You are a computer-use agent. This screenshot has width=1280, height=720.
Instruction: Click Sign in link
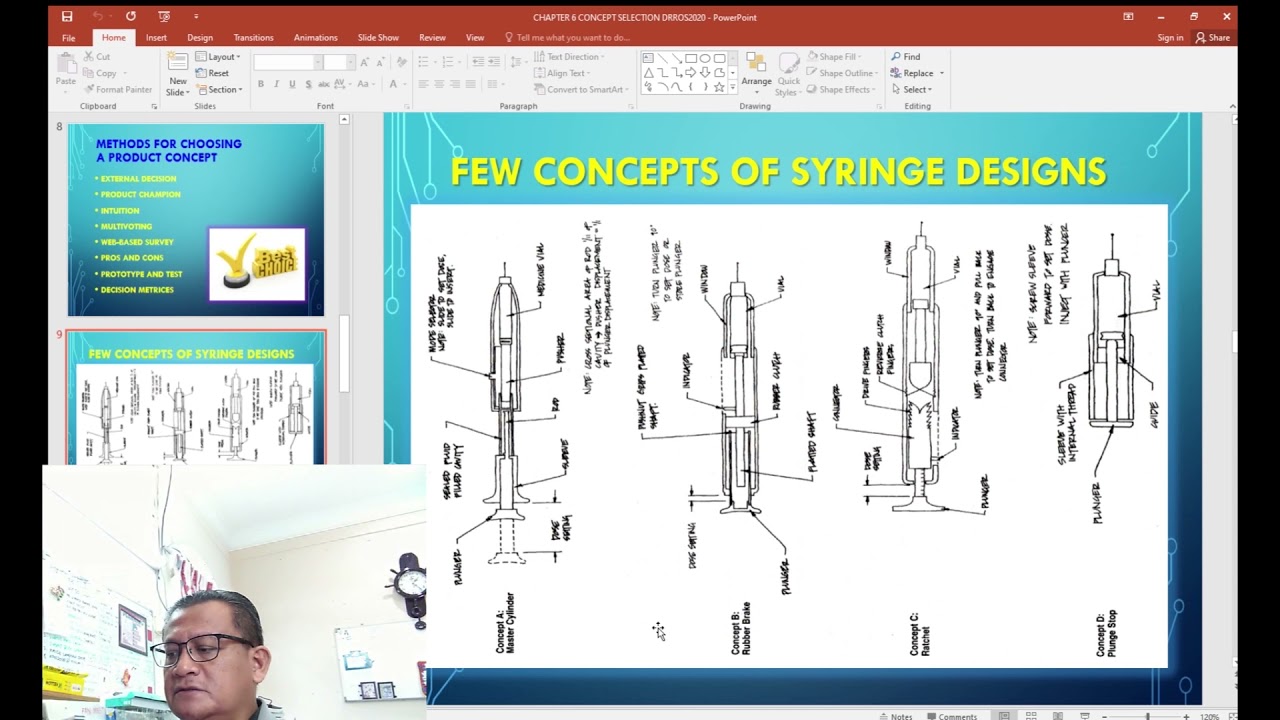(x=1170, y=38)
